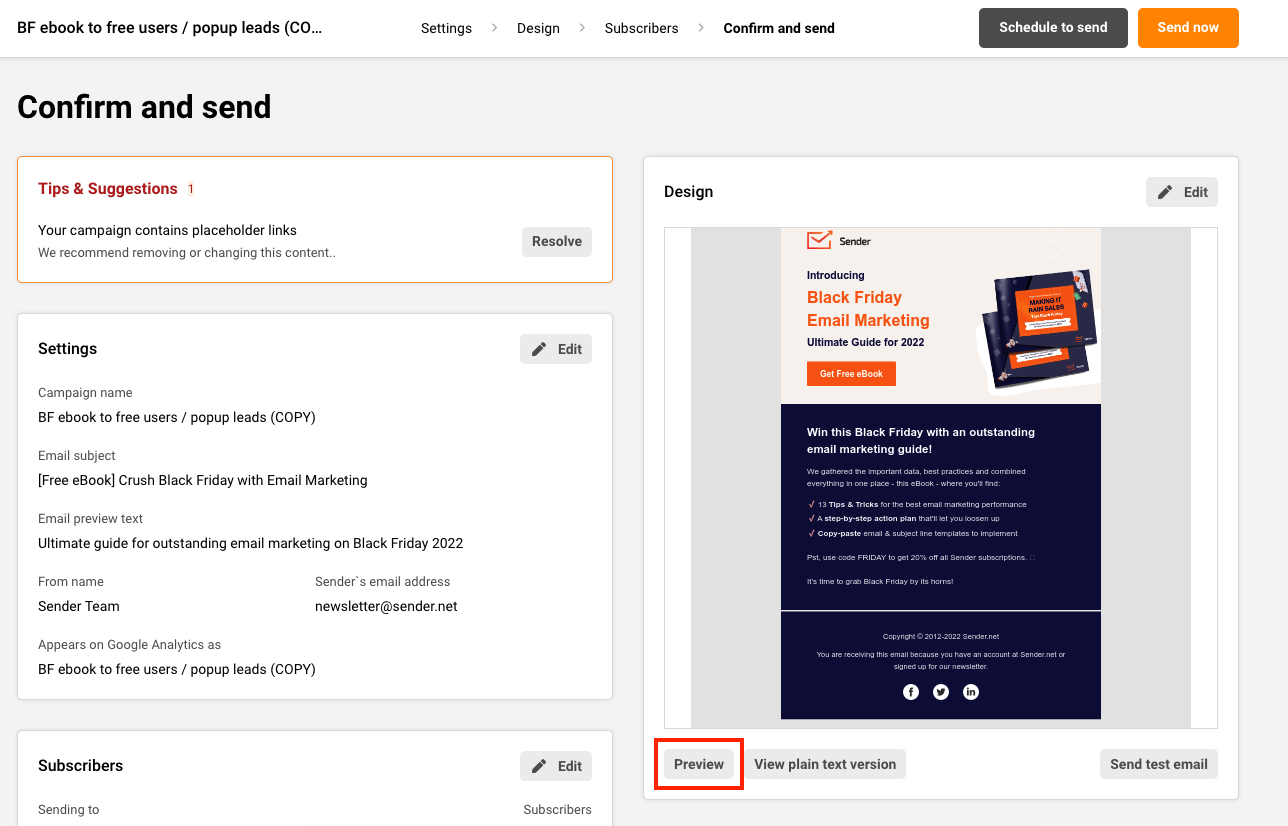Click the LinkedIn icon in email footer
The height and width of the screenshot is (826, 1288).
click(x=970, y=692)
